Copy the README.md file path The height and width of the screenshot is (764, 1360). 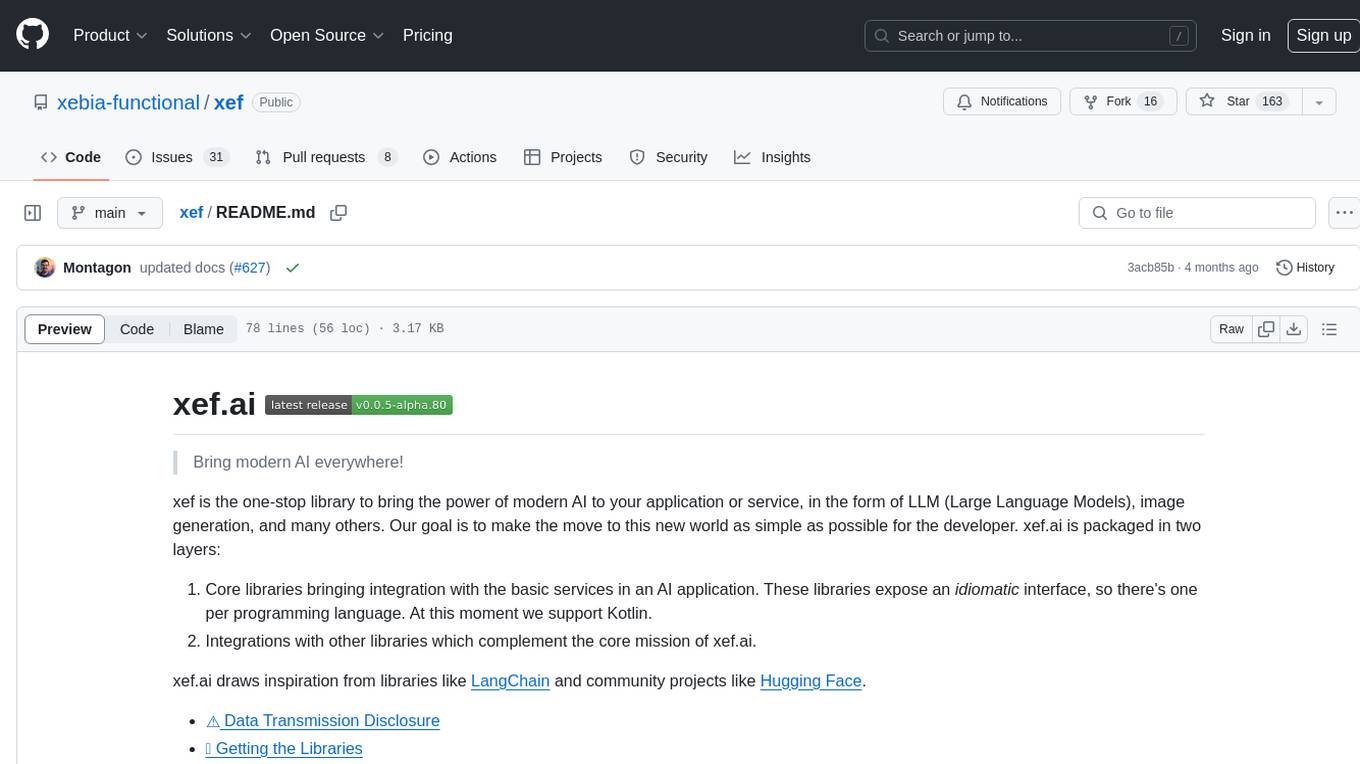point(338,213)
